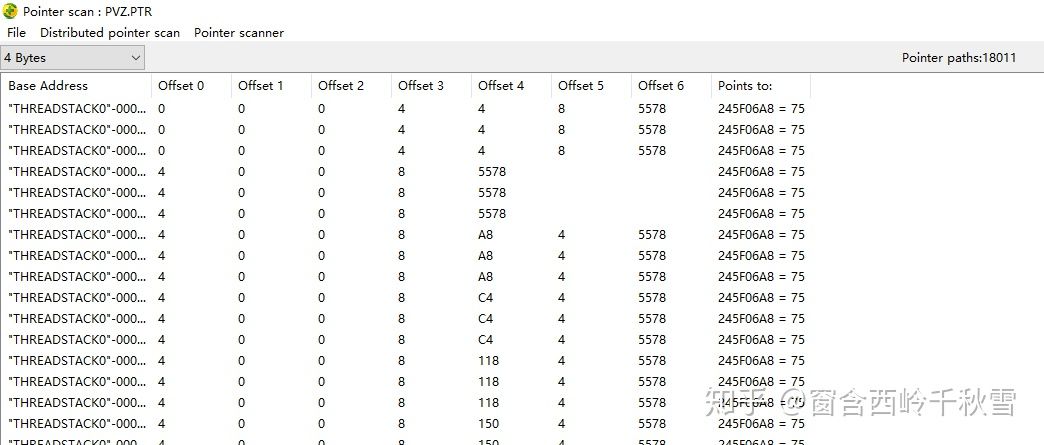Screen dimensions: 1044x445
Task: Select the first row with Offset 4 value 118
Action: [406, 360]
